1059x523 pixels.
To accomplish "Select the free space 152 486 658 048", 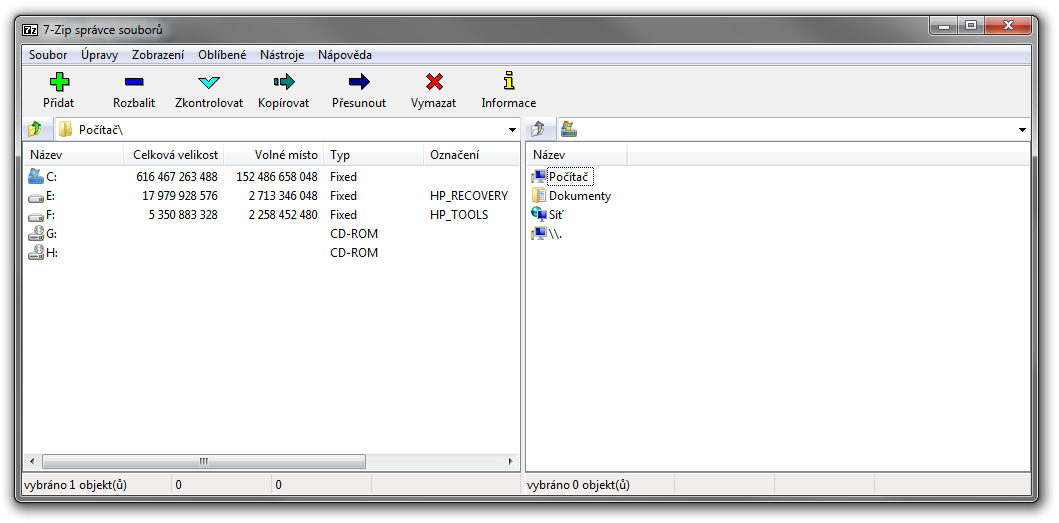I will pos(277,177).
